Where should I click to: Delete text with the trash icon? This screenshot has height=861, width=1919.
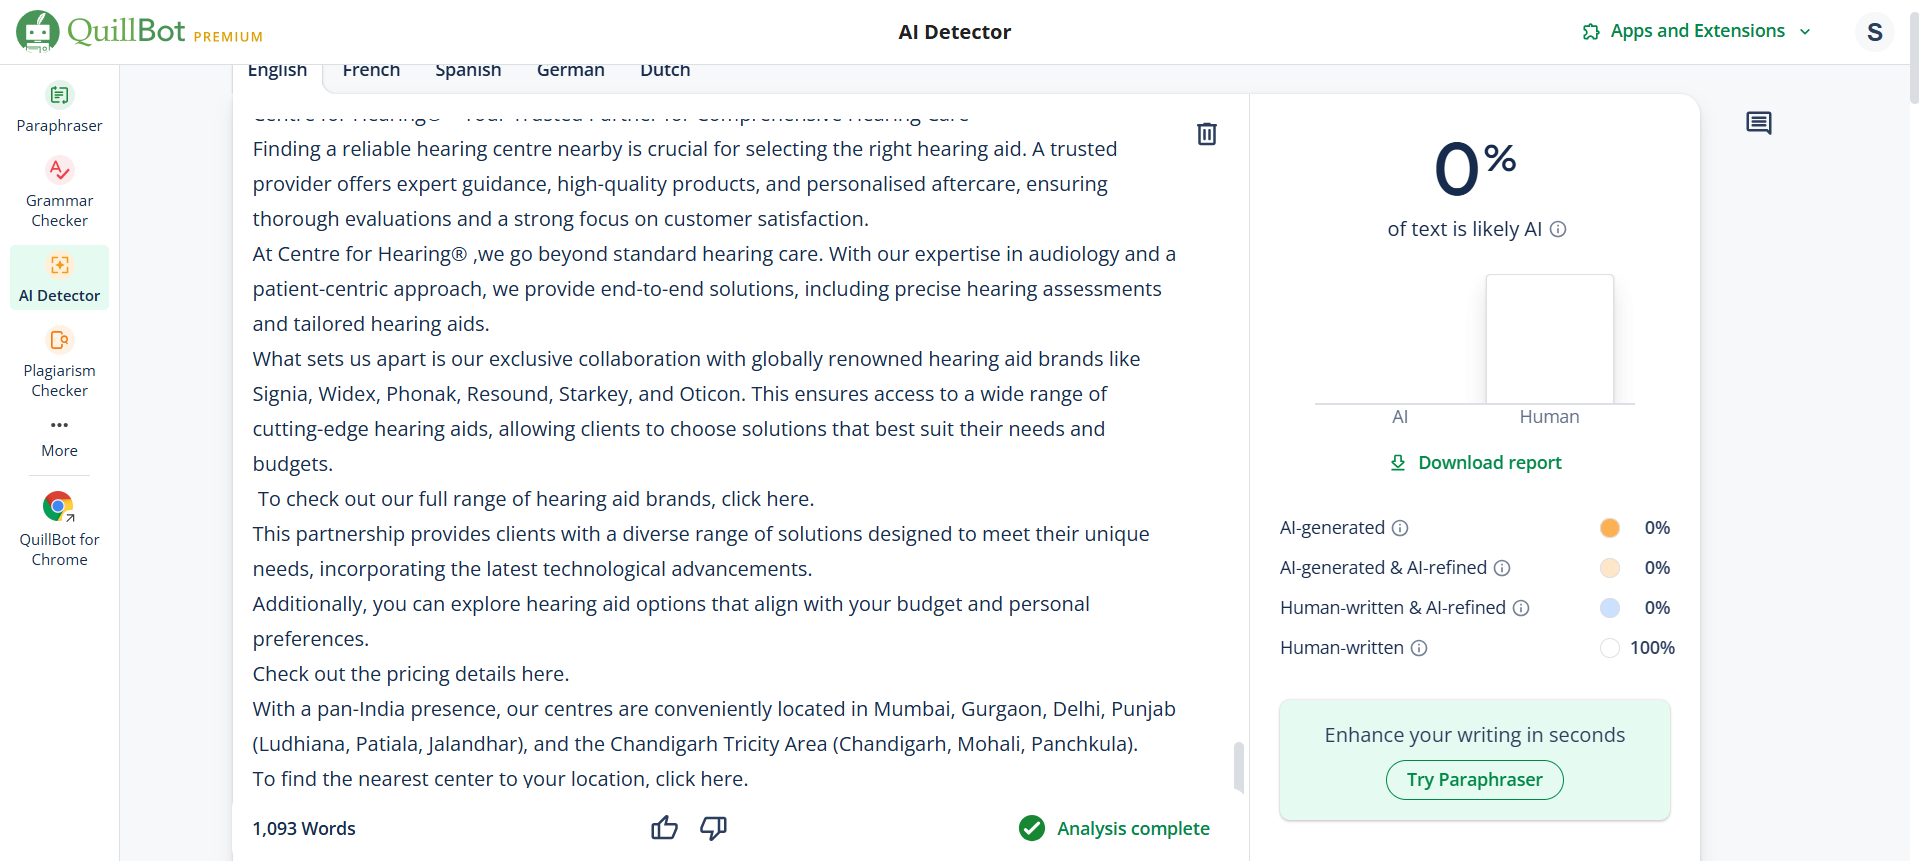point(1207,134)
